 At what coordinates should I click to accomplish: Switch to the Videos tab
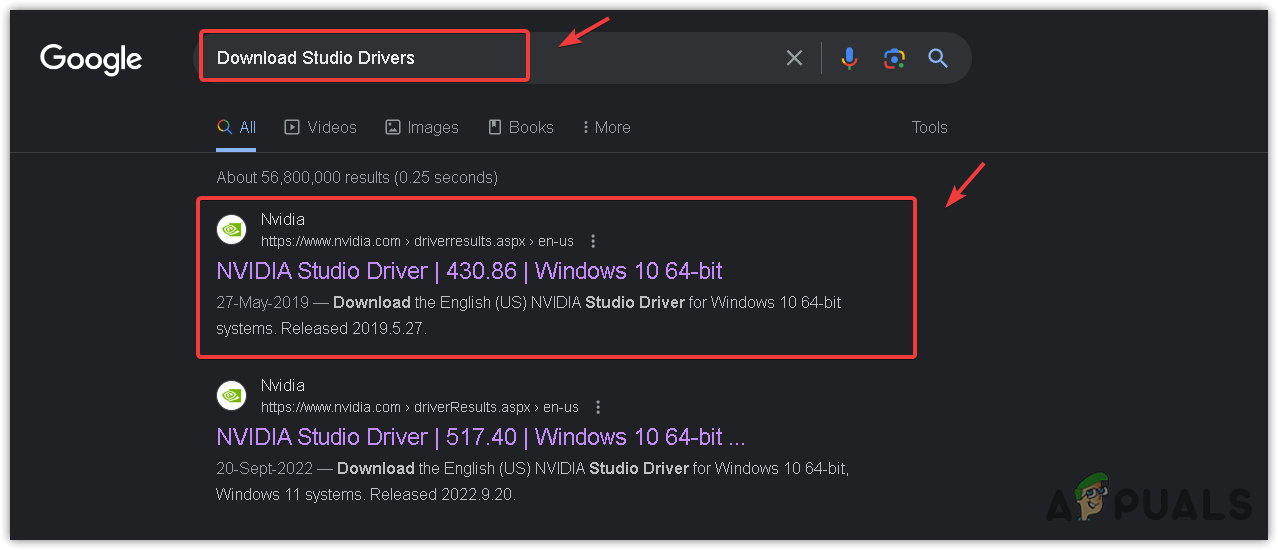click(x=320, y=127)
